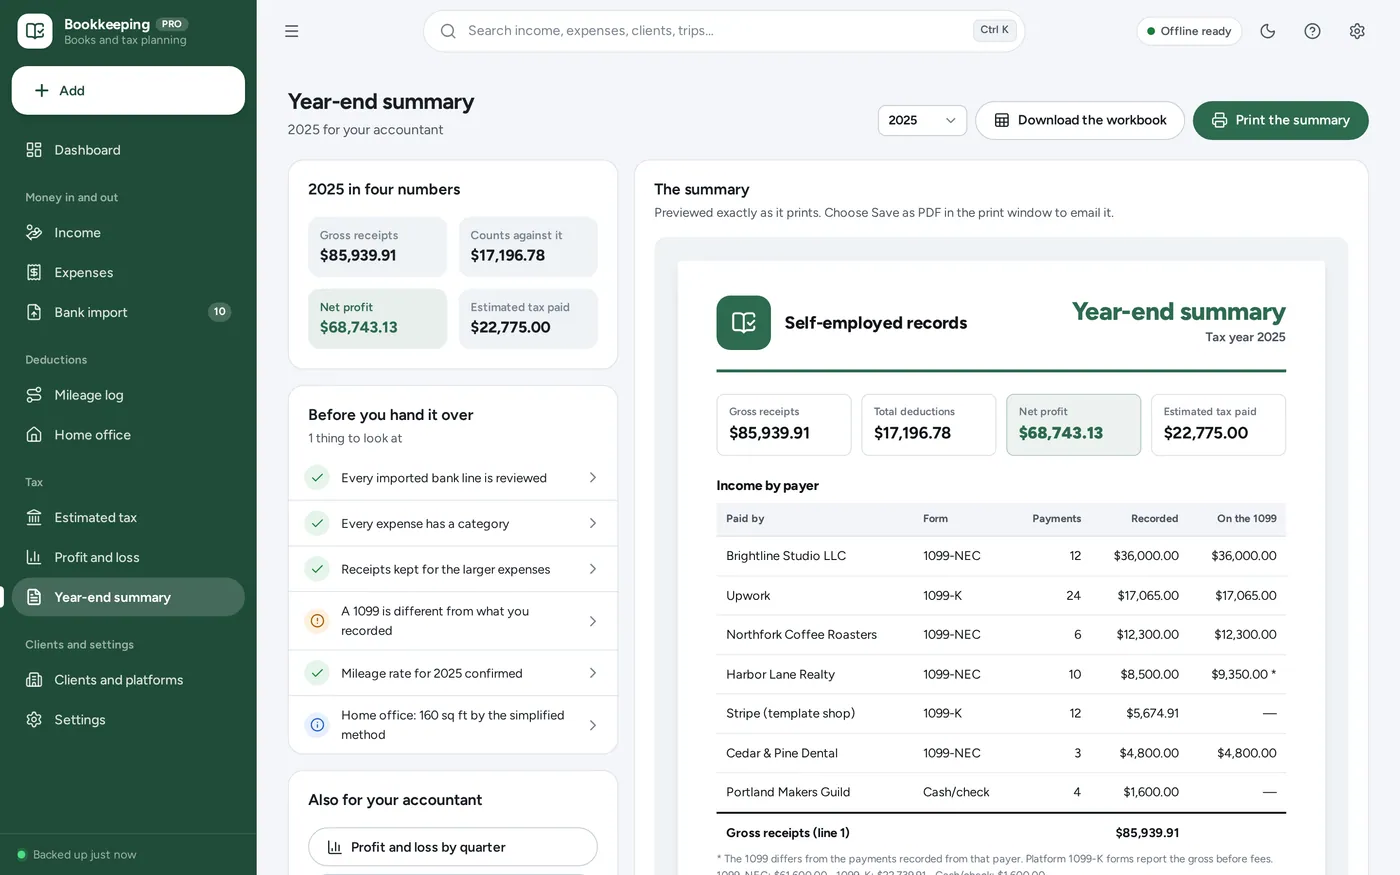Navigate to Estimated tax section
The width and height of the screenshot is (1400, 875).
click(128, 518)
